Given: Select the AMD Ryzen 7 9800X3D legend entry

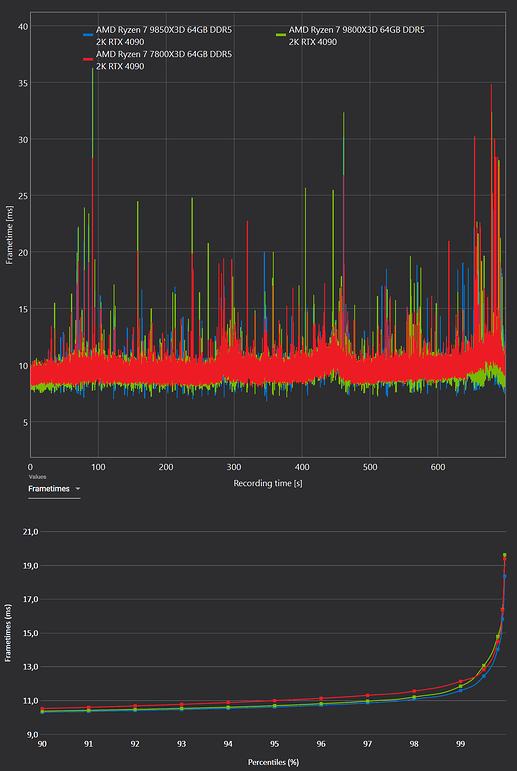Looking at the screenshot, I should (350, 35).
